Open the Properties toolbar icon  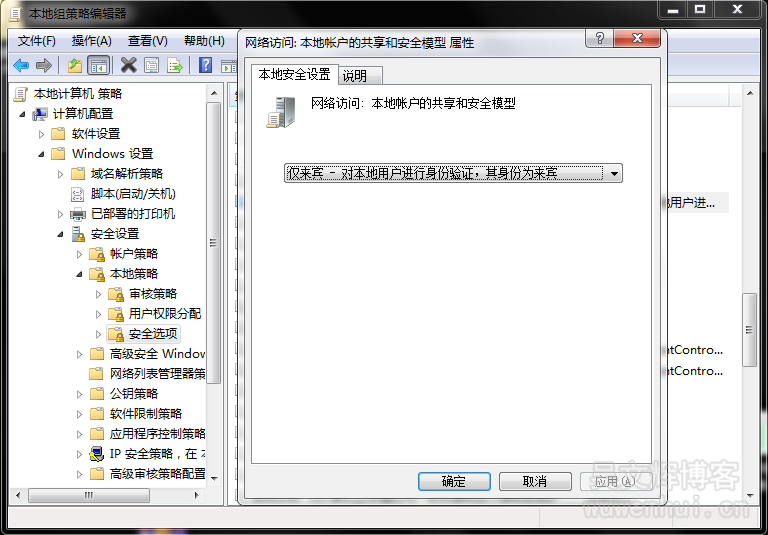click(x=151, y=65)
